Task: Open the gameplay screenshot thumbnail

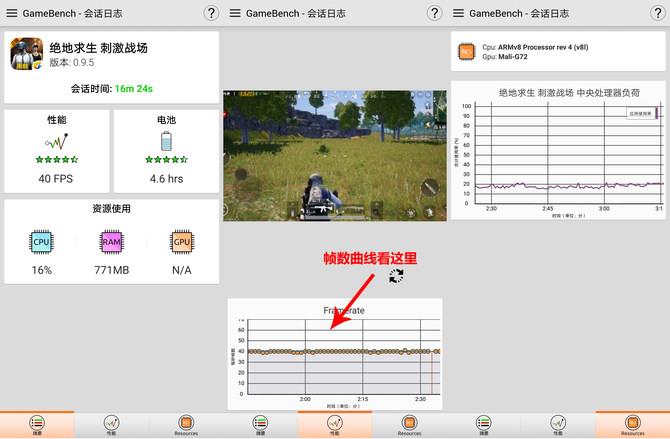Action: point(335,155)
